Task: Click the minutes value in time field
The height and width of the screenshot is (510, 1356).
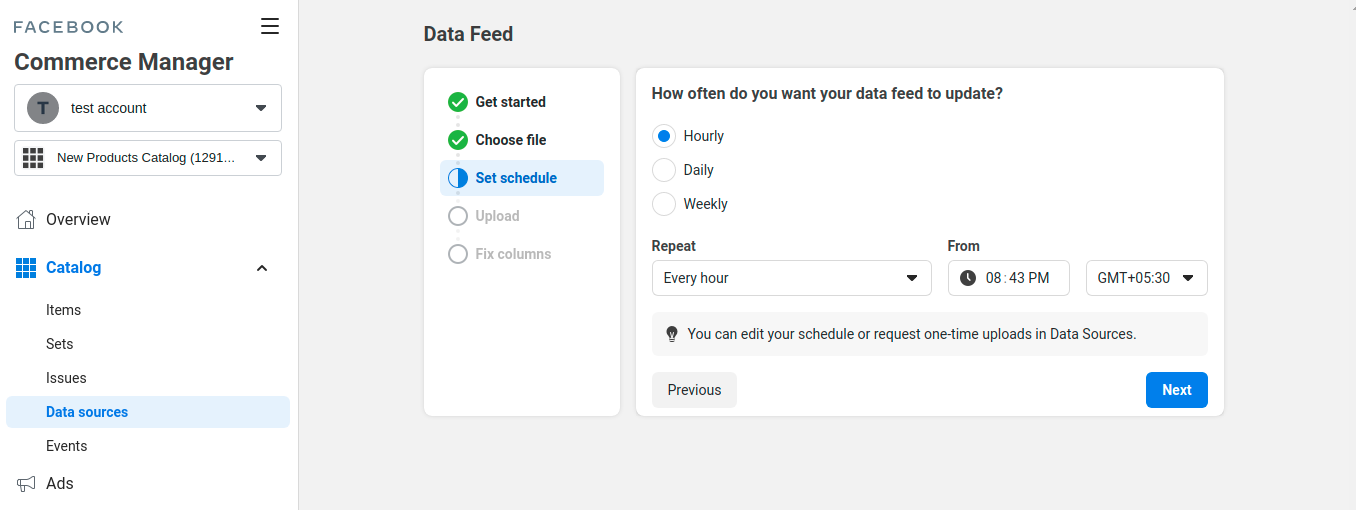Action: pos(1017,278)
